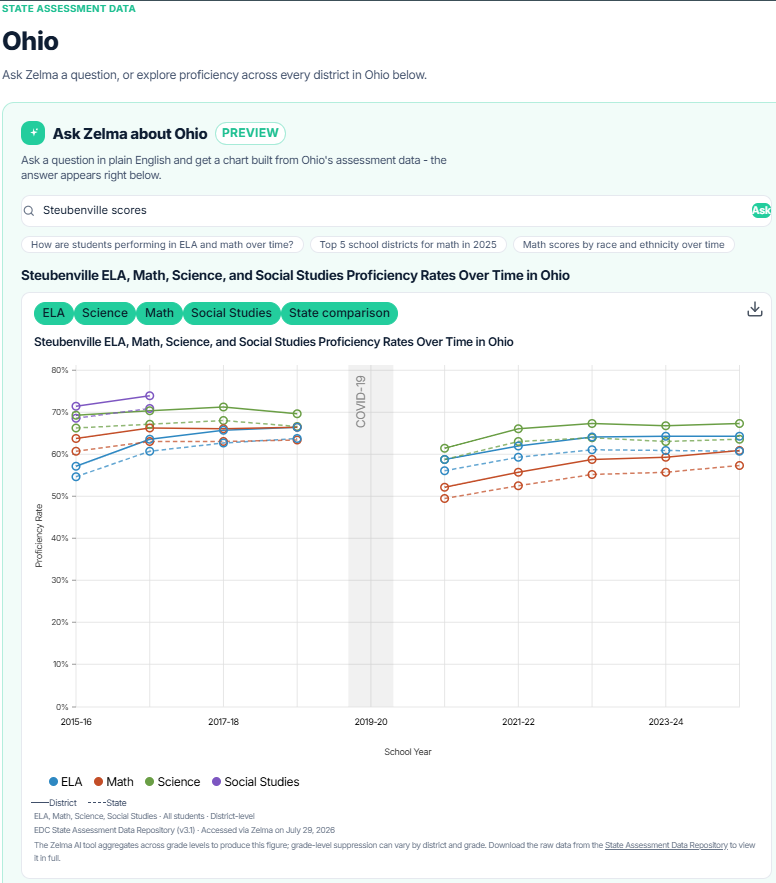Viewport: 776px width, 883px height.
Task: Click the Zelma sparkle logo icon
Action: 33,133
